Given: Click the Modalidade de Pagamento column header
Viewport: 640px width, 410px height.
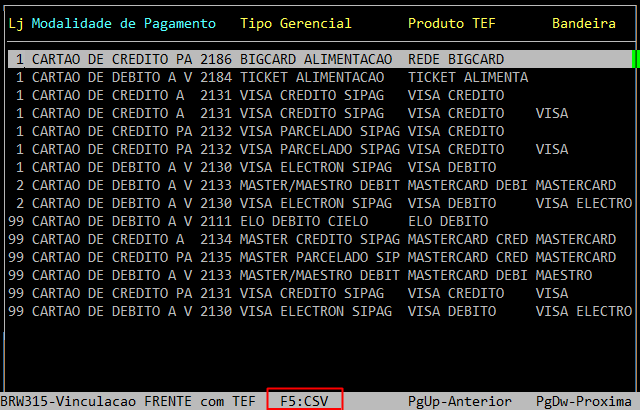Looking at the screenshot, I should 123,23.
